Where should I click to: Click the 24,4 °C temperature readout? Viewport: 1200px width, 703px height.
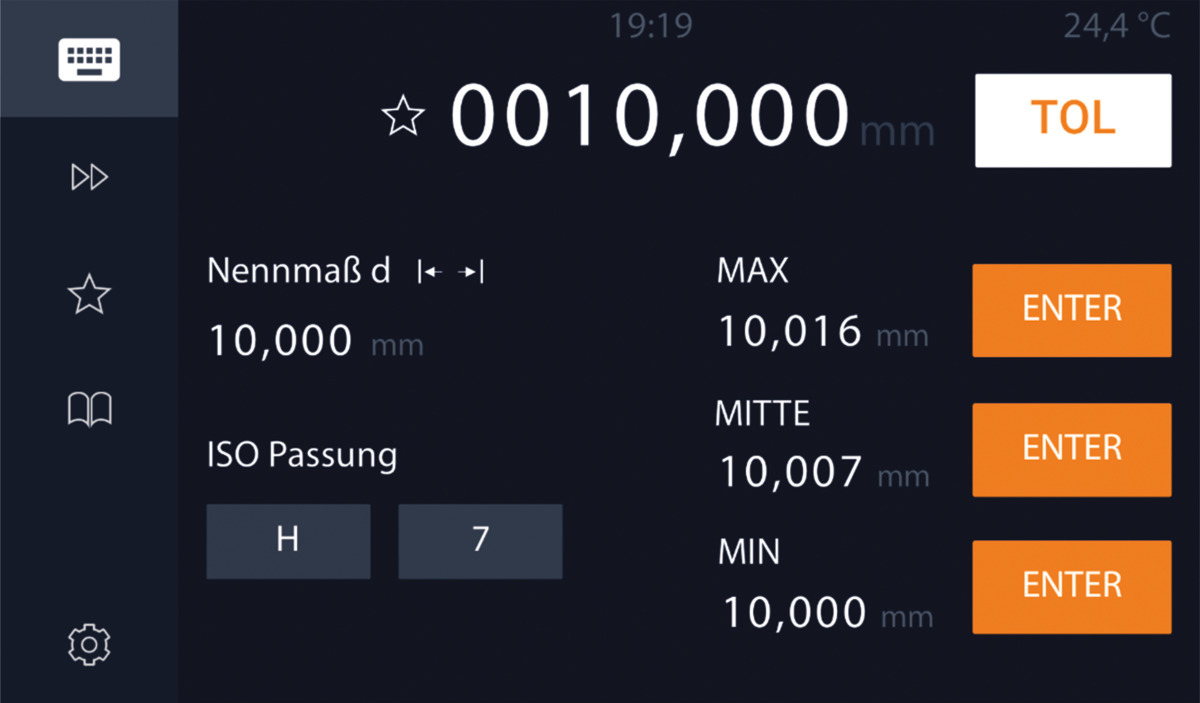pyautogui.click(x=1116, y=26)
